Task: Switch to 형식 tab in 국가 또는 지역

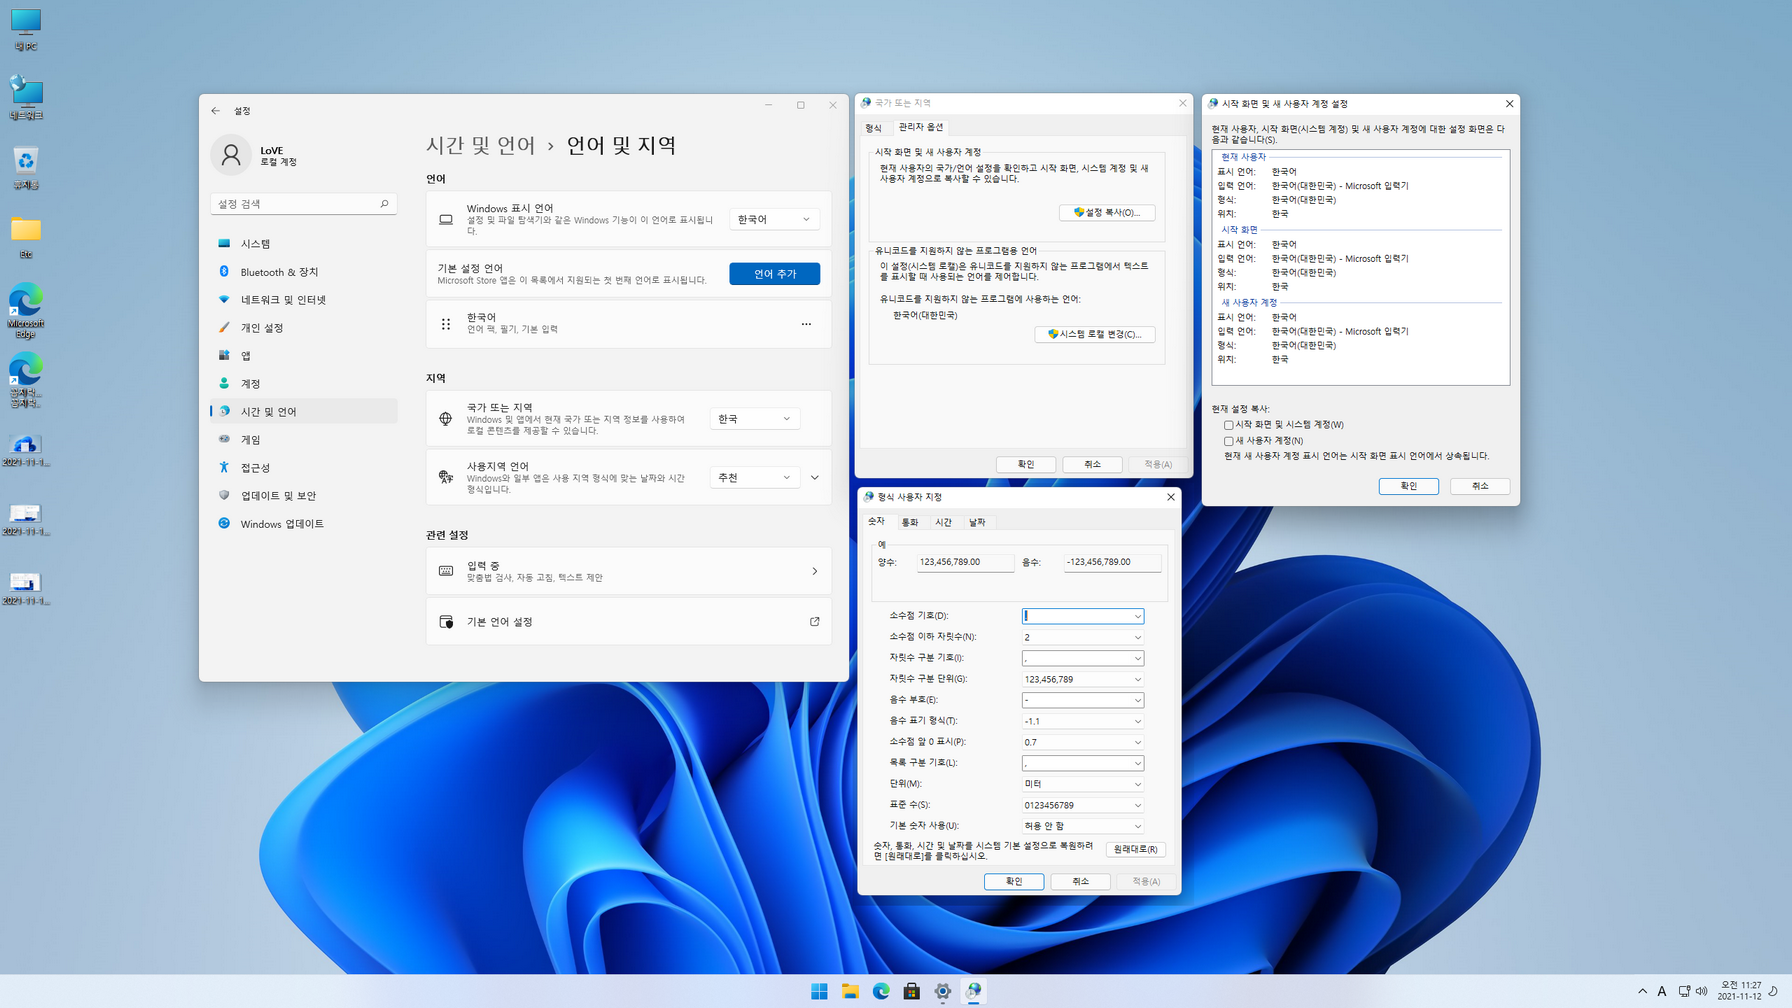Action: 874,128
